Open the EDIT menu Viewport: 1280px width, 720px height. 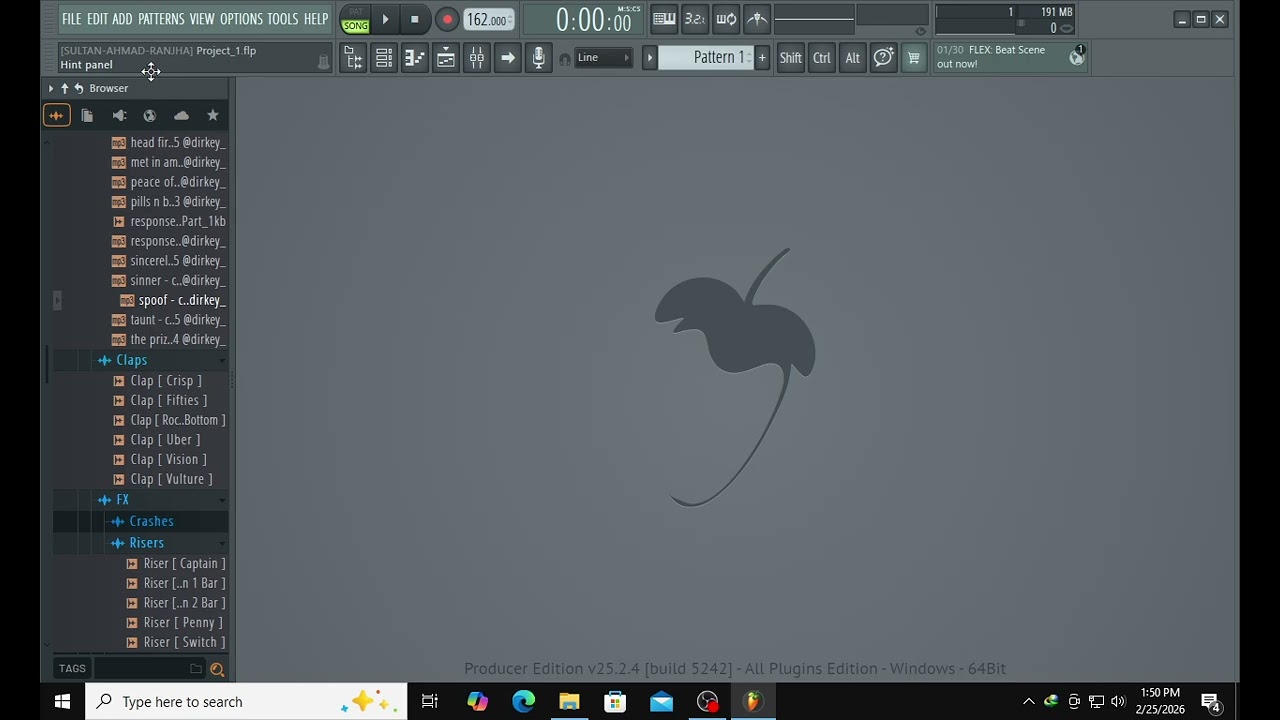[x=97, y=19]
